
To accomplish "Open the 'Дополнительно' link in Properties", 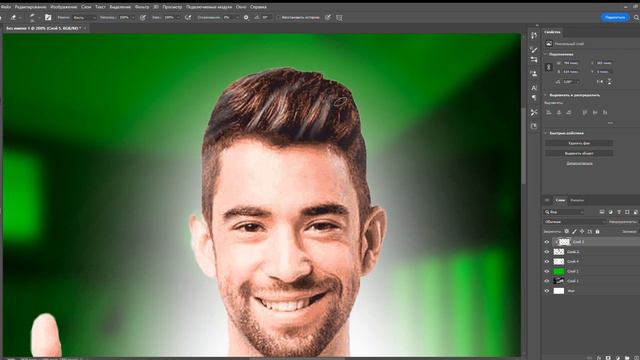I will (579, 163).
